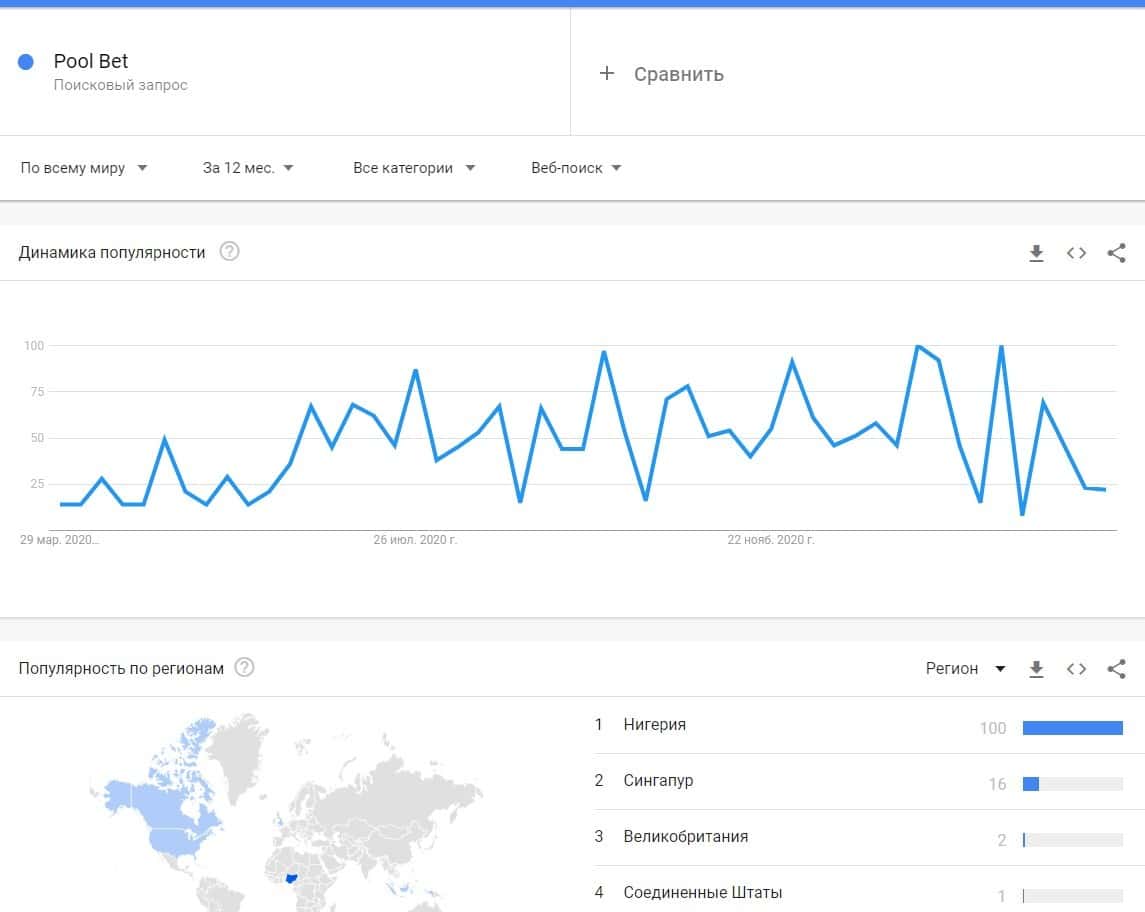This screenshot has width=1145, height=912.
Task: Expand the За 12 мес. time range
Action: (248, 168)
